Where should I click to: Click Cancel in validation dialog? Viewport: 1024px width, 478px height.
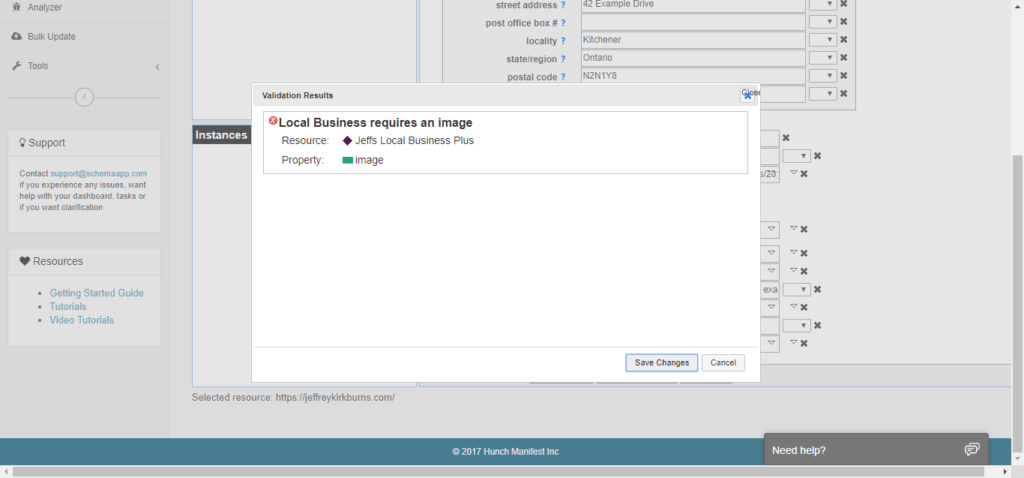(723, 362)
